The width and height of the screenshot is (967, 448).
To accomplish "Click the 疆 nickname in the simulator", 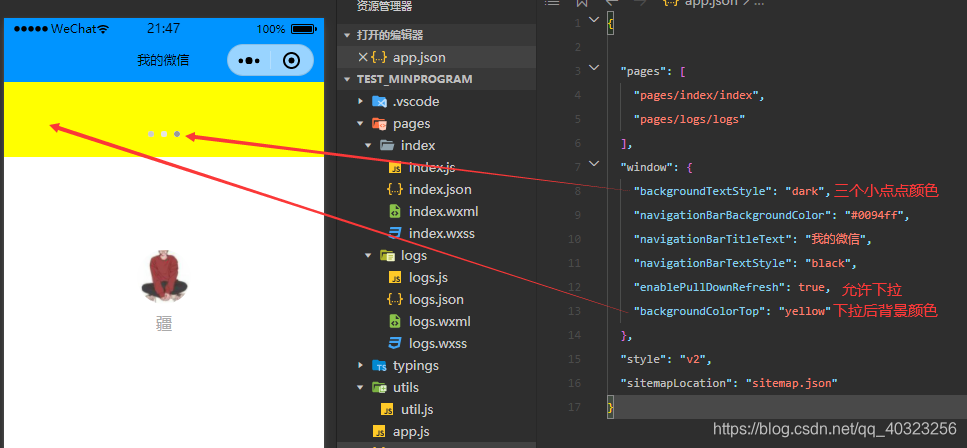I will (164, 323).
